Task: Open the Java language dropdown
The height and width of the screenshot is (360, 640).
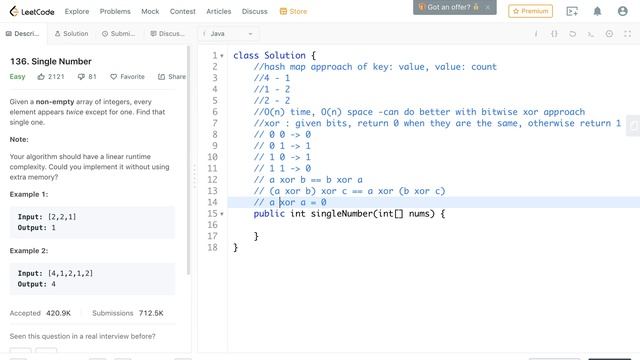Action: 228,33
